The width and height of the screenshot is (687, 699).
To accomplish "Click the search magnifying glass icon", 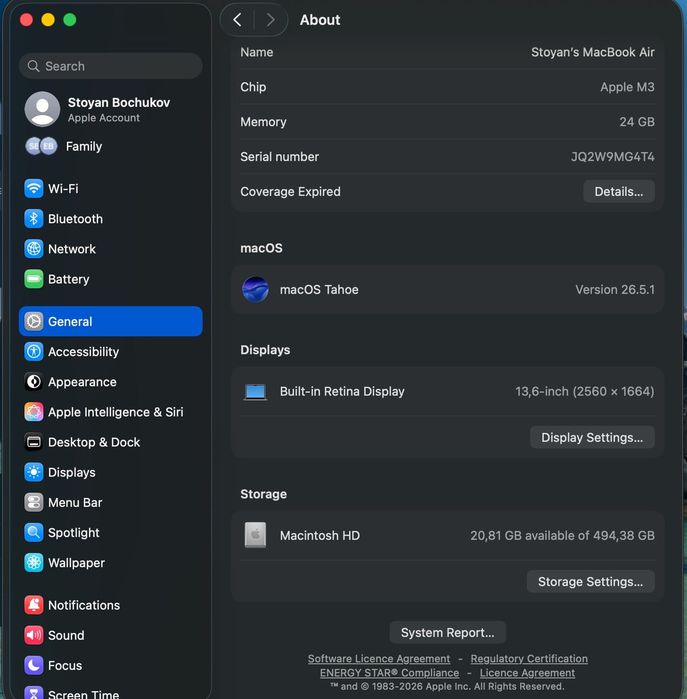I will point(33,66).
